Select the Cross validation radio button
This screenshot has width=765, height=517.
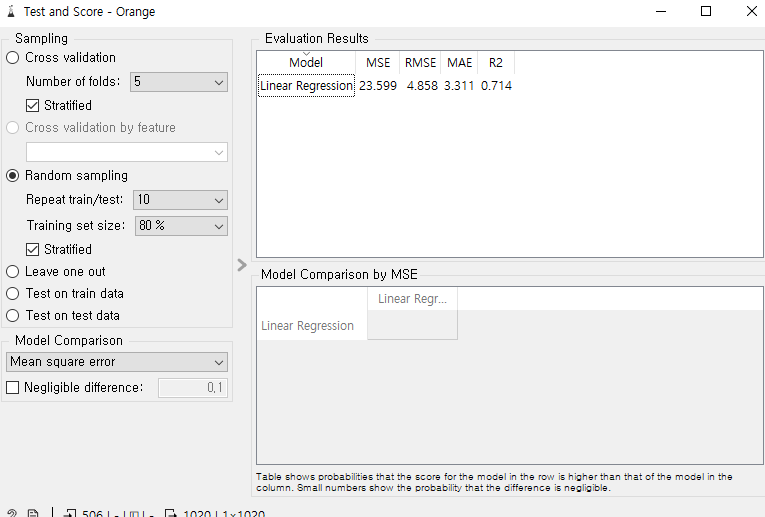(13, 58)
